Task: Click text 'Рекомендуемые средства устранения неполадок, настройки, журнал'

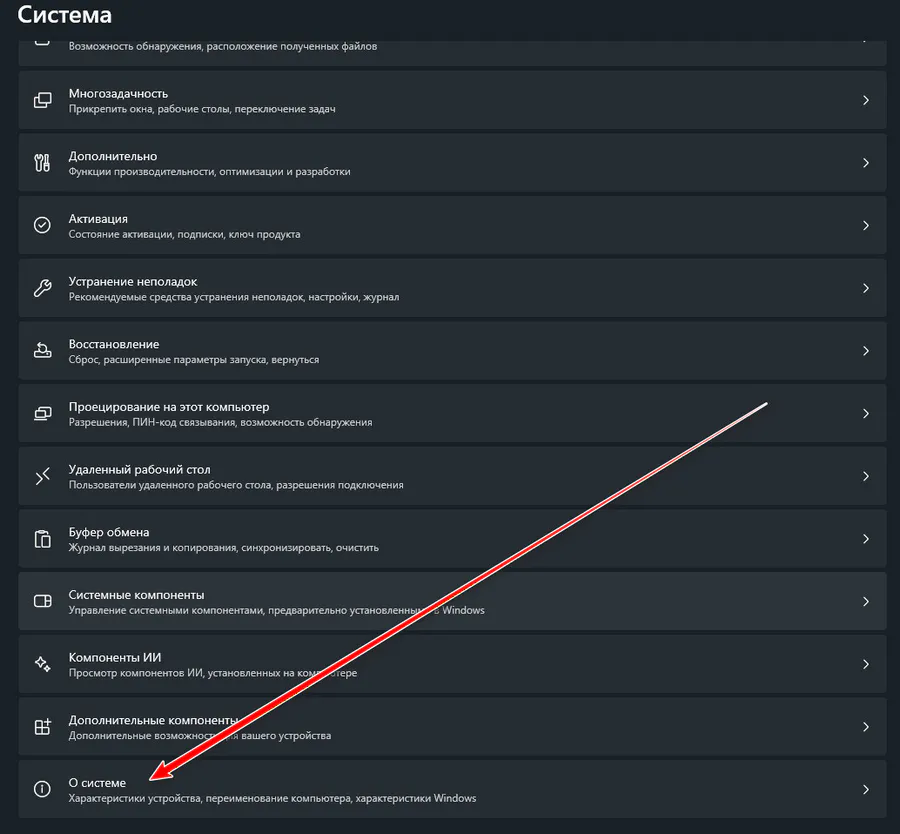Action: pyautogui.click(x=234, y=297)
